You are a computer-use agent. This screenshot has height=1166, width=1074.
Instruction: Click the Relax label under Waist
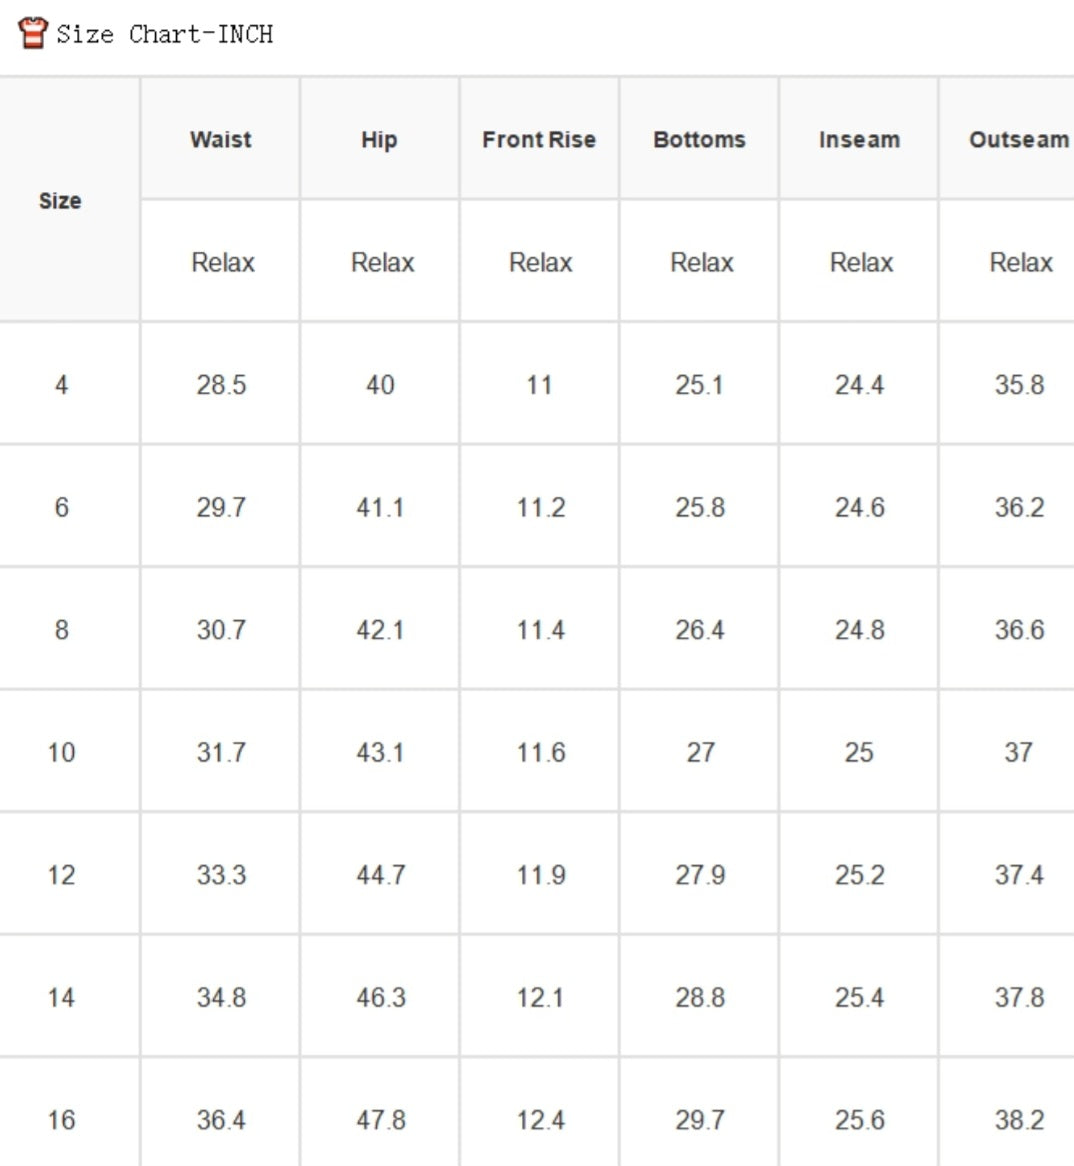(x=223, y=262)
